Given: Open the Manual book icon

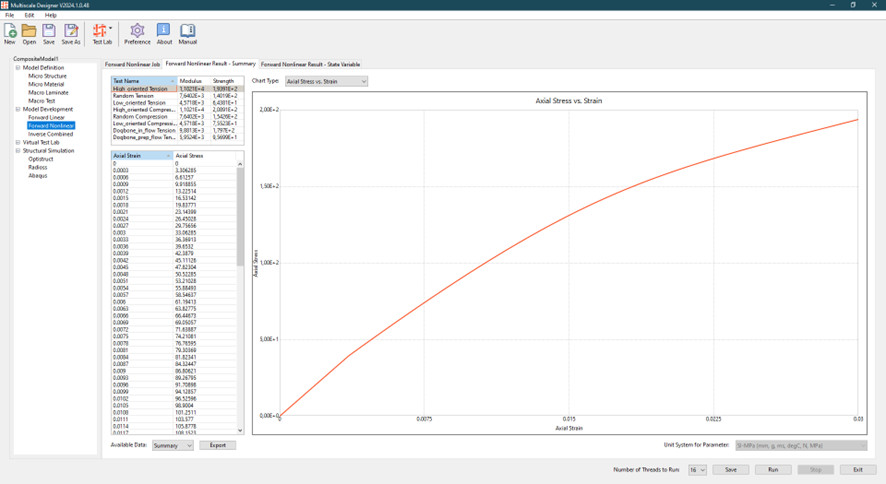Looking at the screenshot, I should [x=188, y=34].
